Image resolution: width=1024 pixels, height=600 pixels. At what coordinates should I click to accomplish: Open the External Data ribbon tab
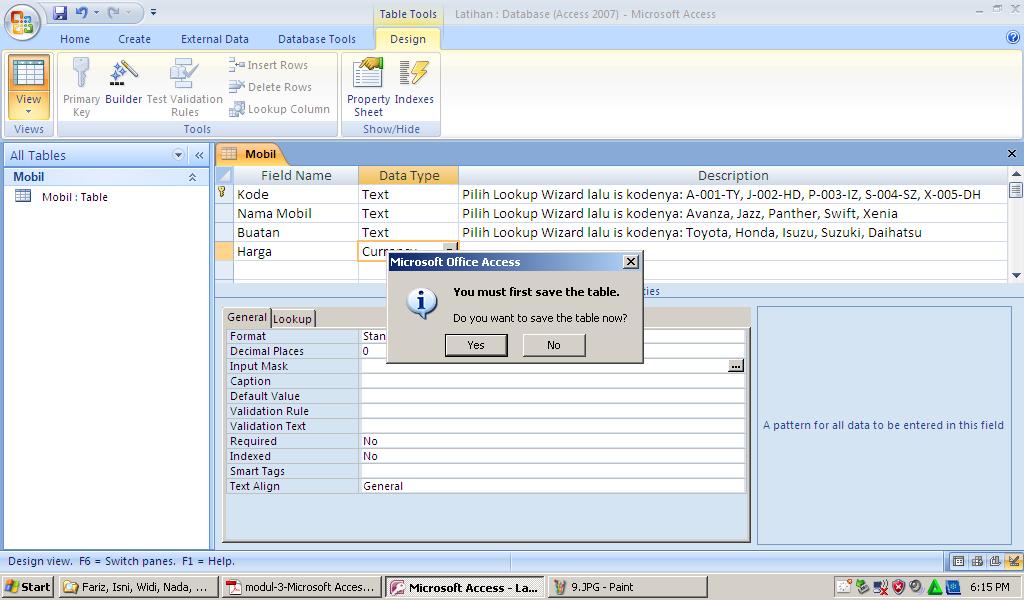tap(215, 39)
